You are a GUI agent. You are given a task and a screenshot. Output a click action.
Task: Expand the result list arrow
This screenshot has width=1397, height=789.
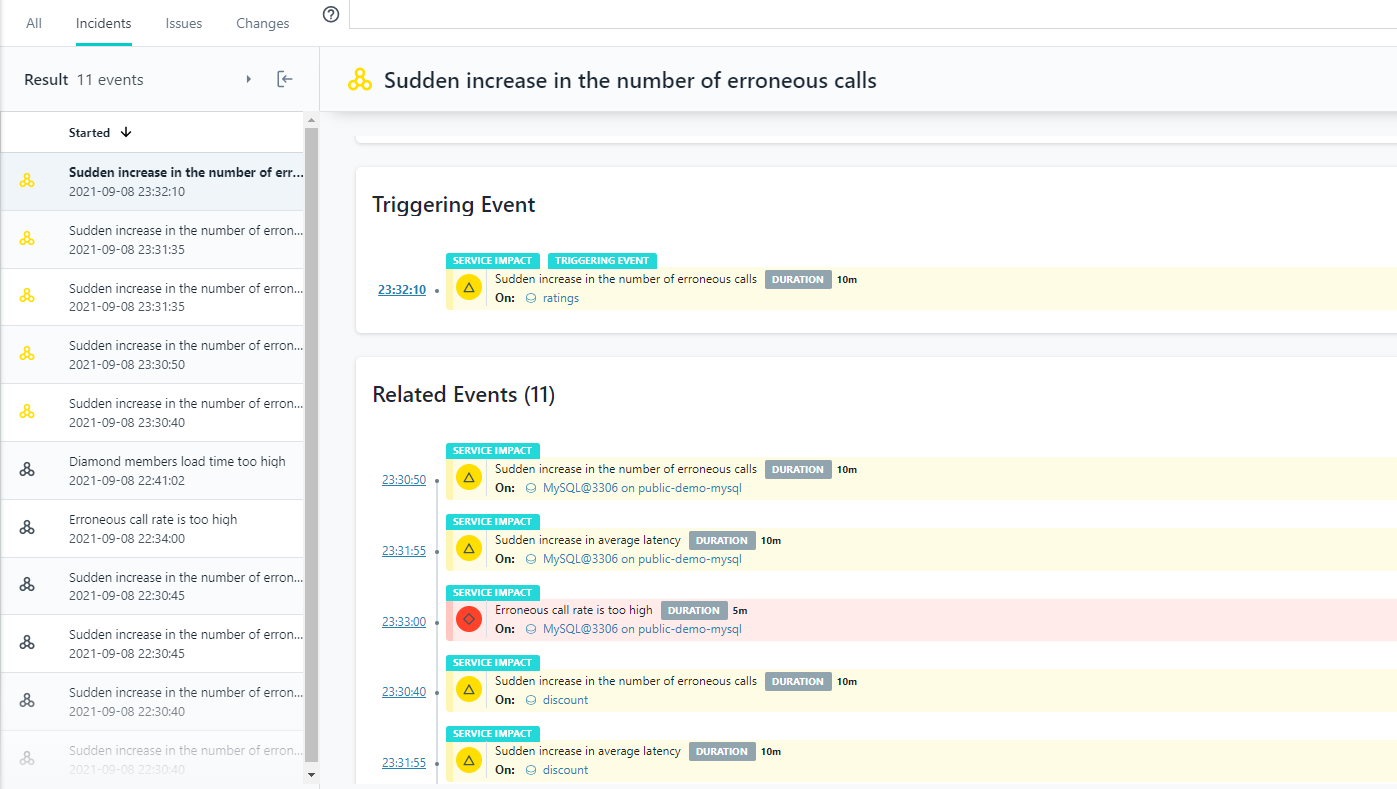(x=248, y=79)
